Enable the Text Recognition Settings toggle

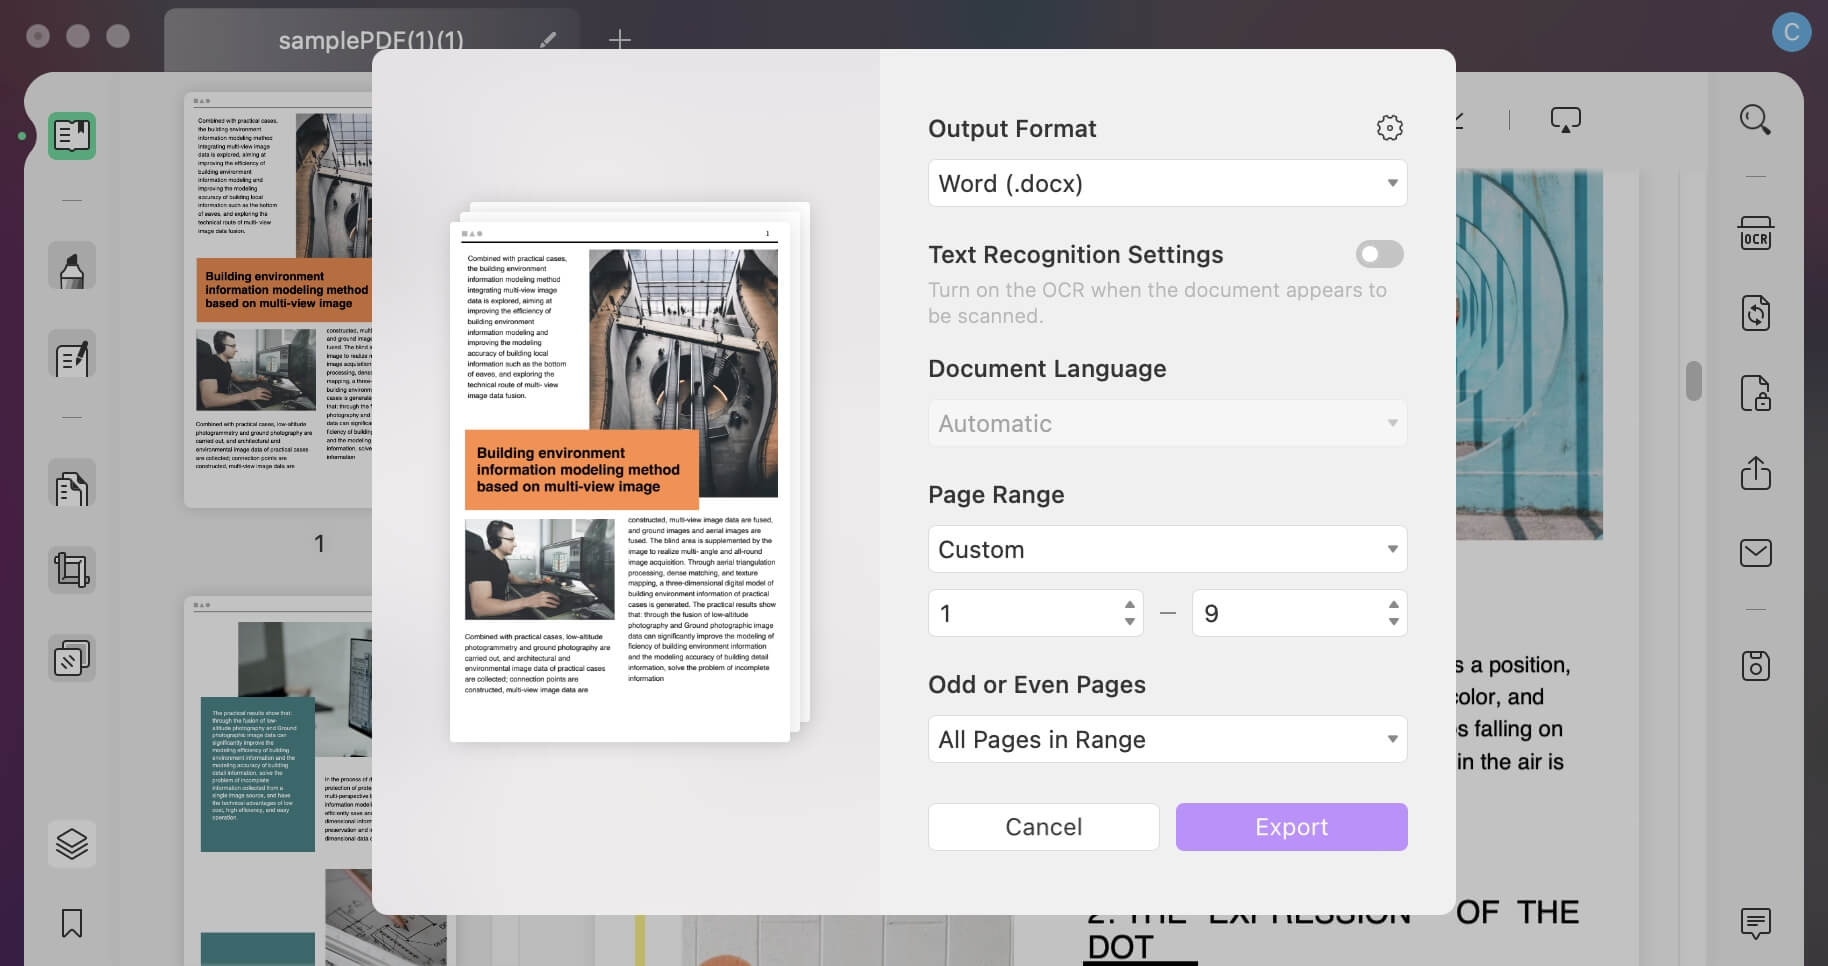coord(1379,254)
